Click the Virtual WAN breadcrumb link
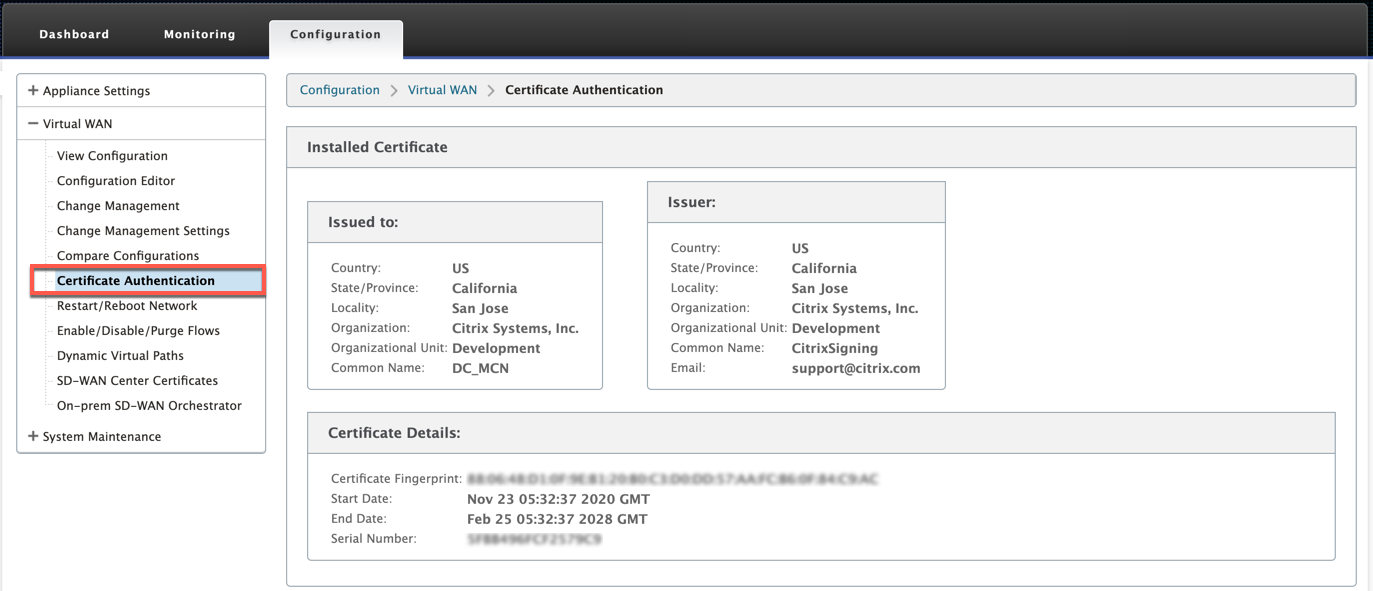 point(442,90)
